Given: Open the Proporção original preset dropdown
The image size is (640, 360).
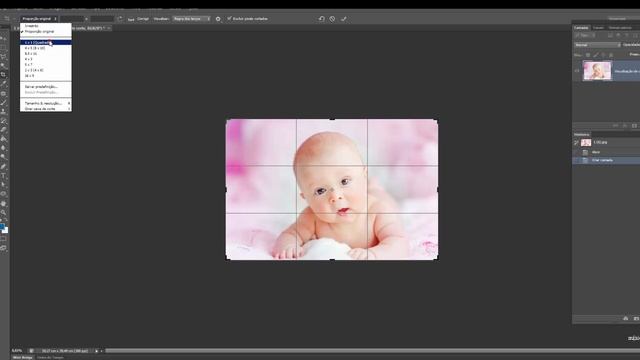Looking at the screenshot, I should pyautogui.click(x=39, y=19).
